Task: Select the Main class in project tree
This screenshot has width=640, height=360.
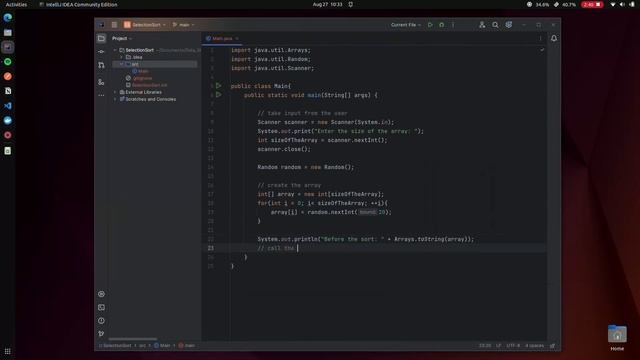Action: click(140, 71)
